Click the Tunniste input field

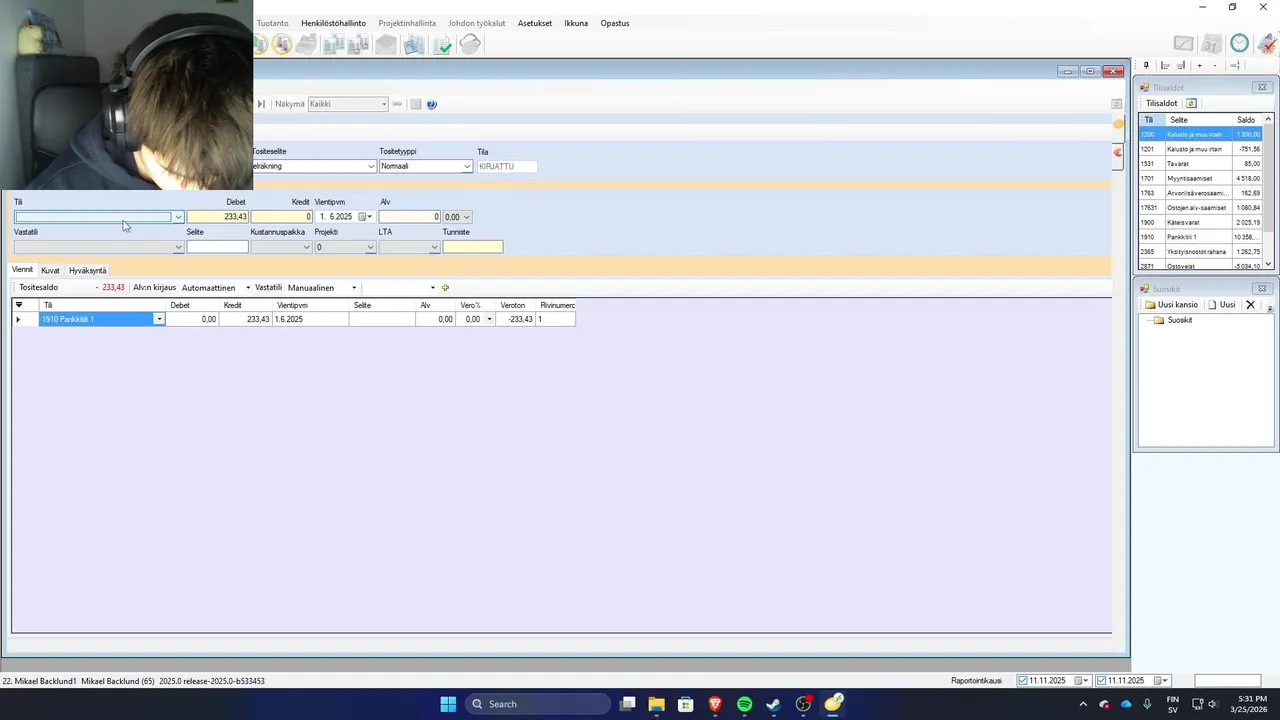pos(472,247)
